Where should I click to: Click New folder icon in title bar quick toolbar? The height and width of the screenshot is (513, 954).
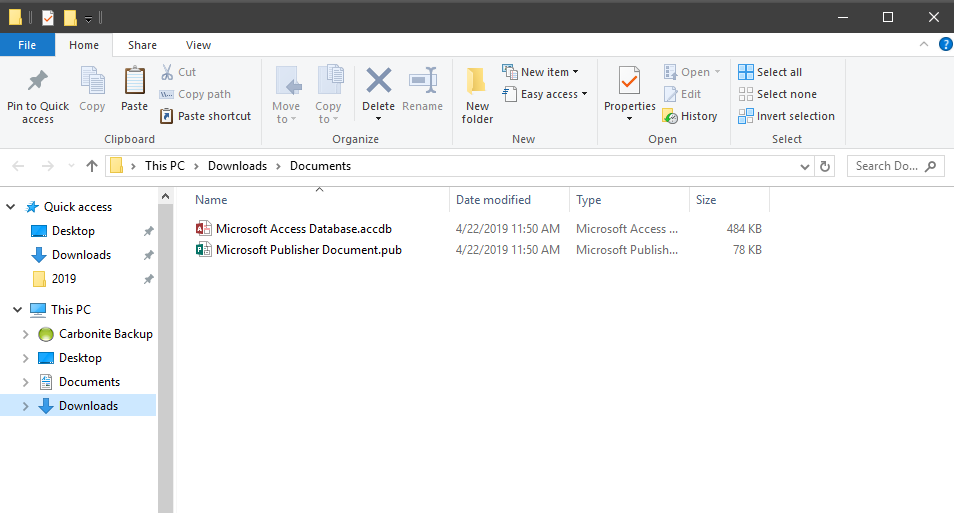[x=70, y=18]
